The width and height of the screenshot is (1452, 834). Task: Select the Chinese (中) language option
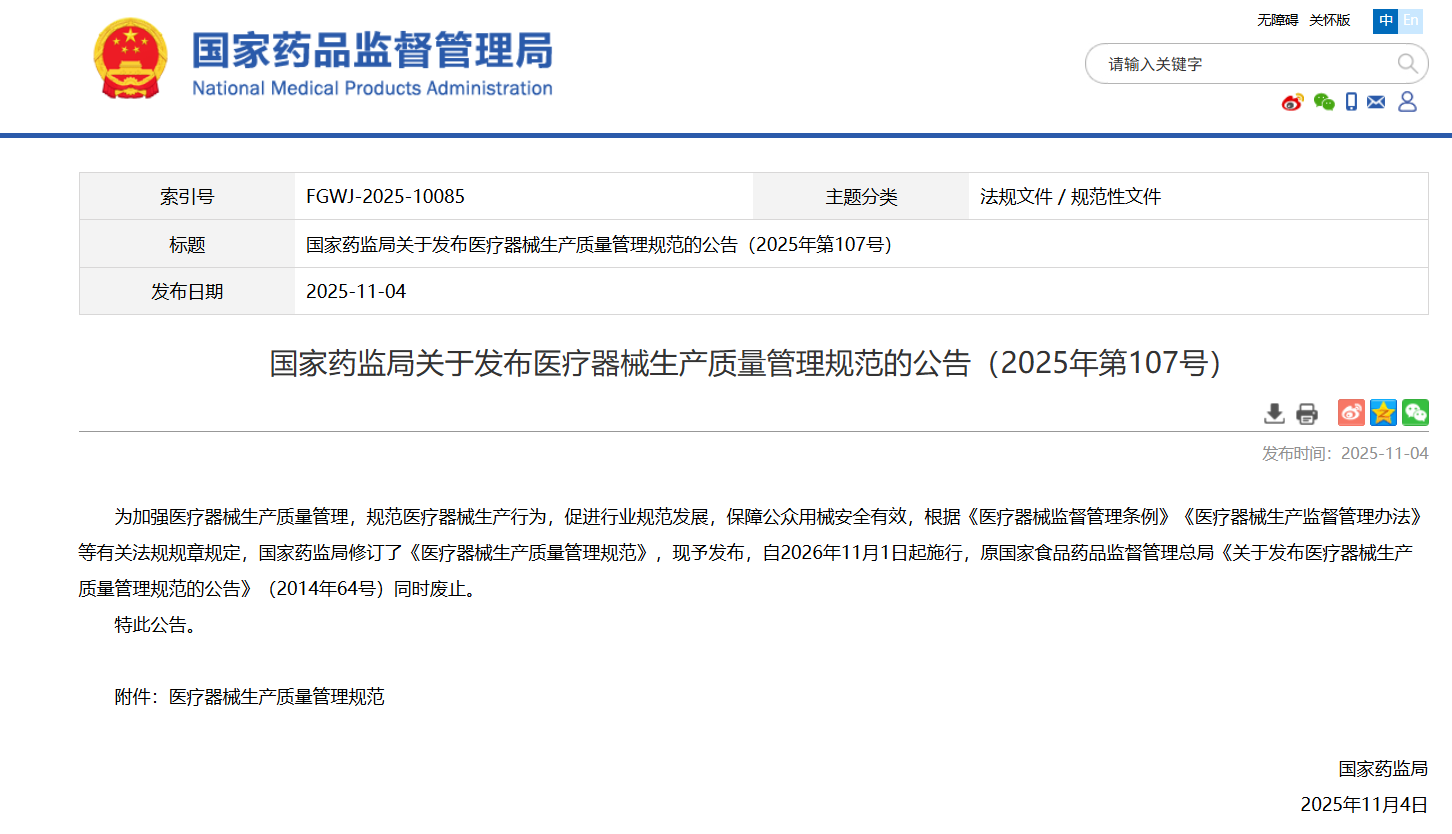tap(1385, 20)
